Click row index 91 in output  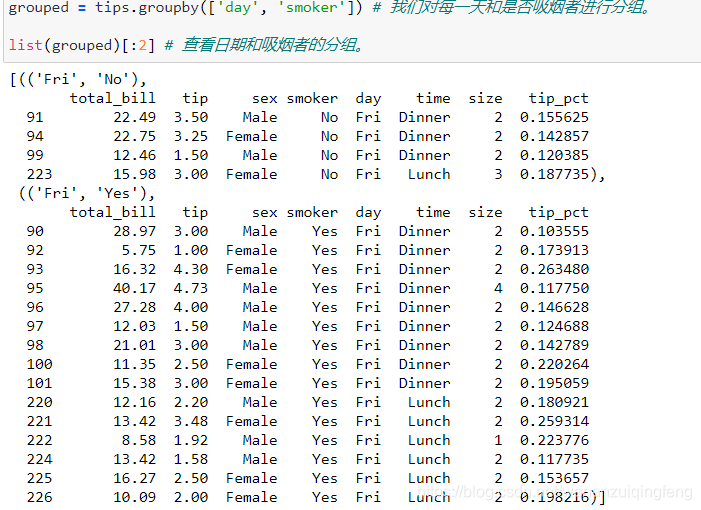tap(35, 117)
